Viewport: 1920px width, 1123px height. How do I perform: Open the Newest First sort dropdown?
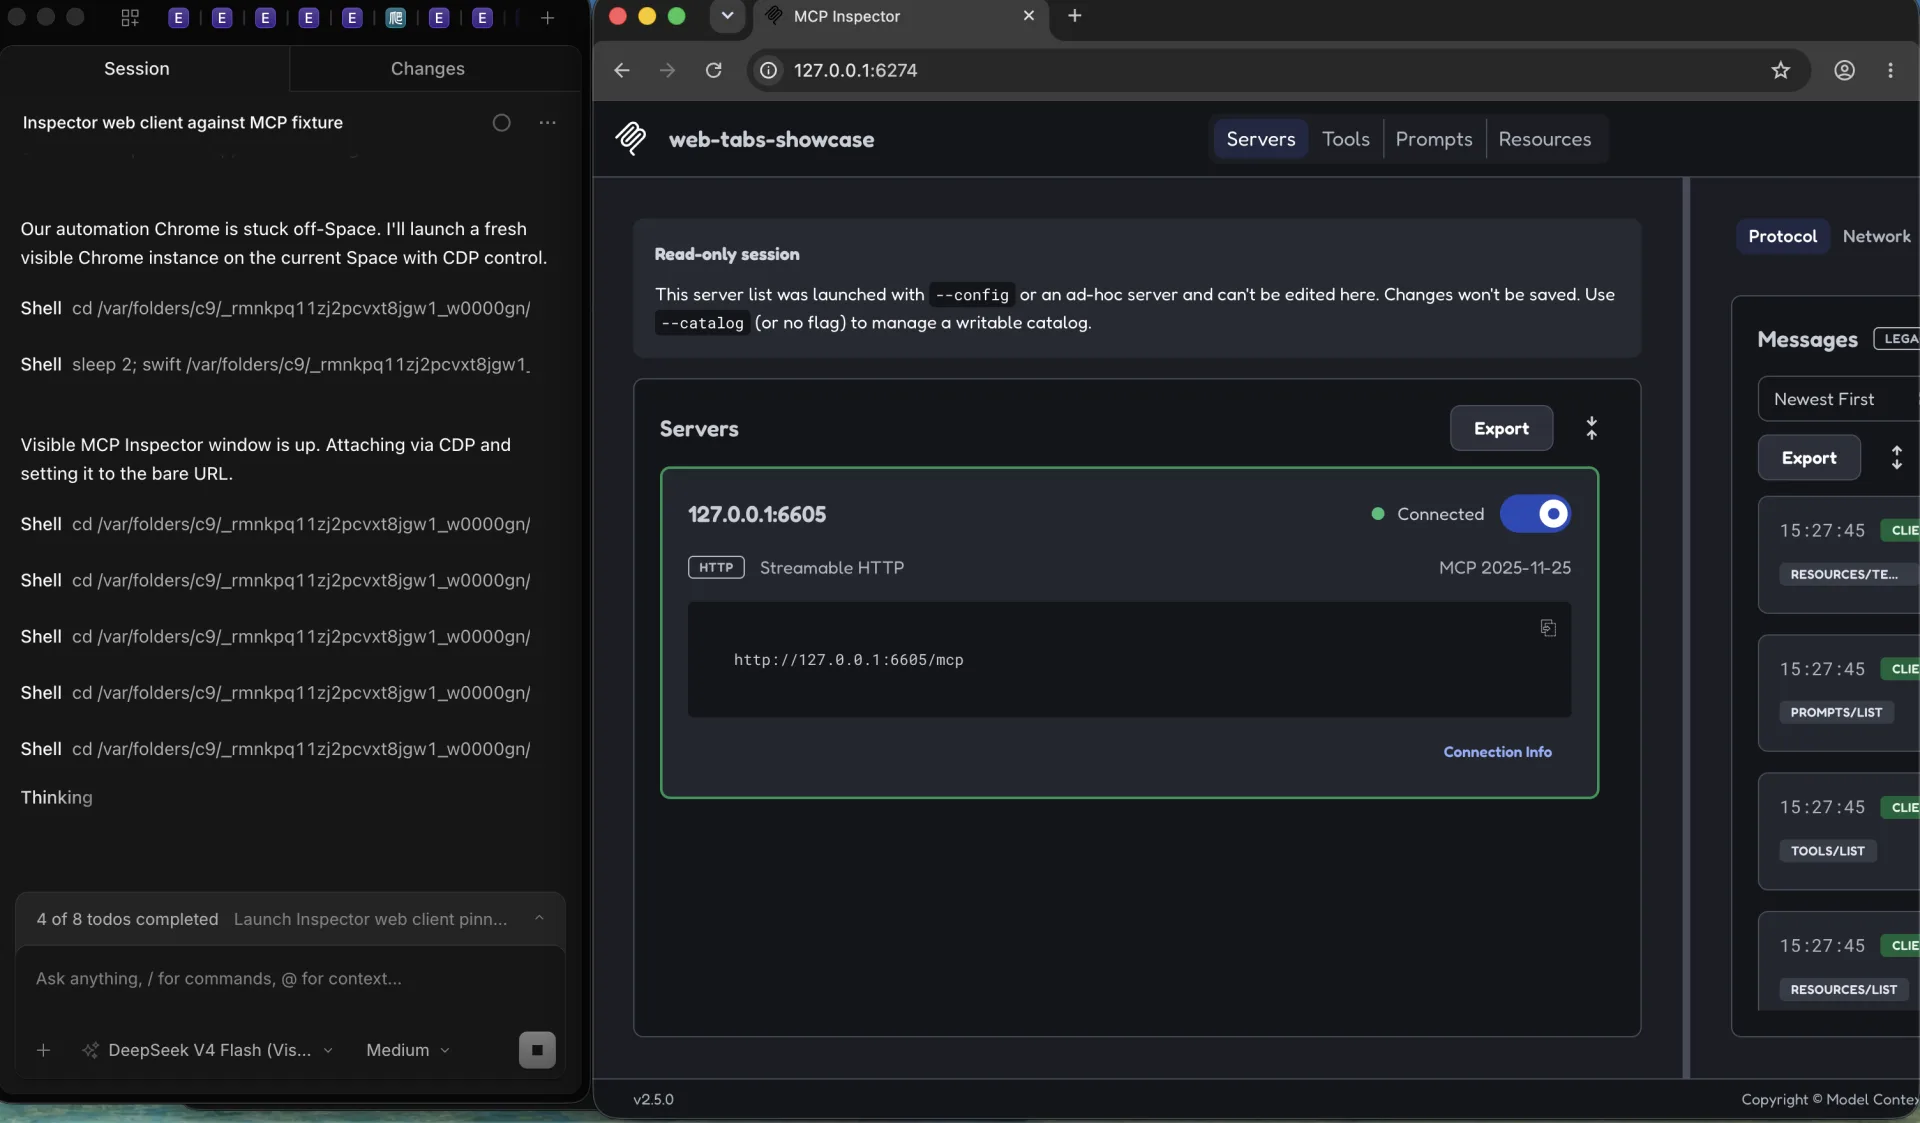pos(1838,399)
